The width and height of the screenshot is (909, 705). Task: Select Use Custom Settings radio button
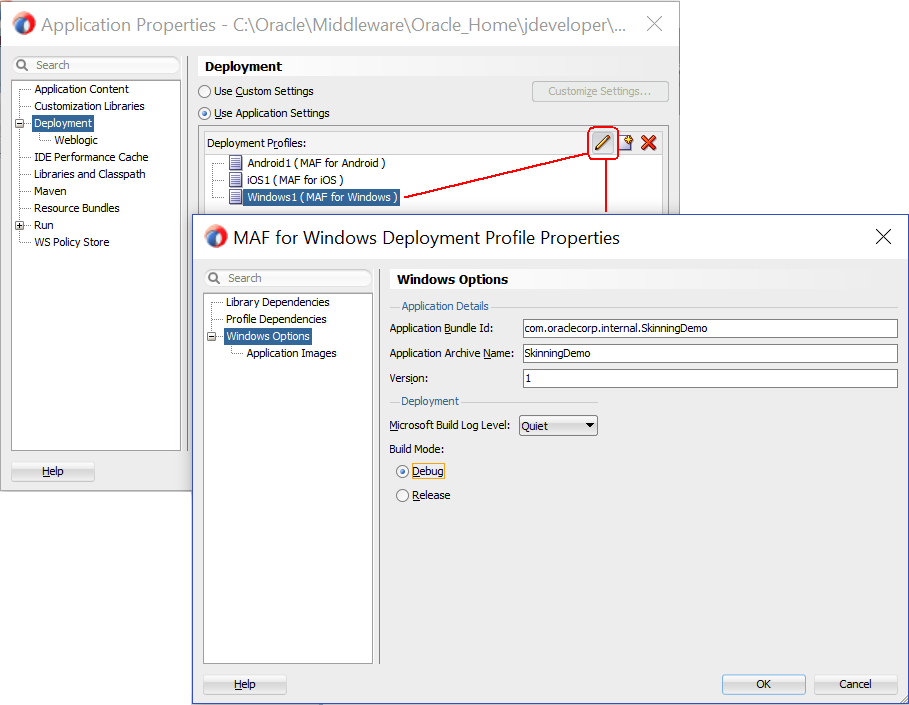[x=205, y=92]
